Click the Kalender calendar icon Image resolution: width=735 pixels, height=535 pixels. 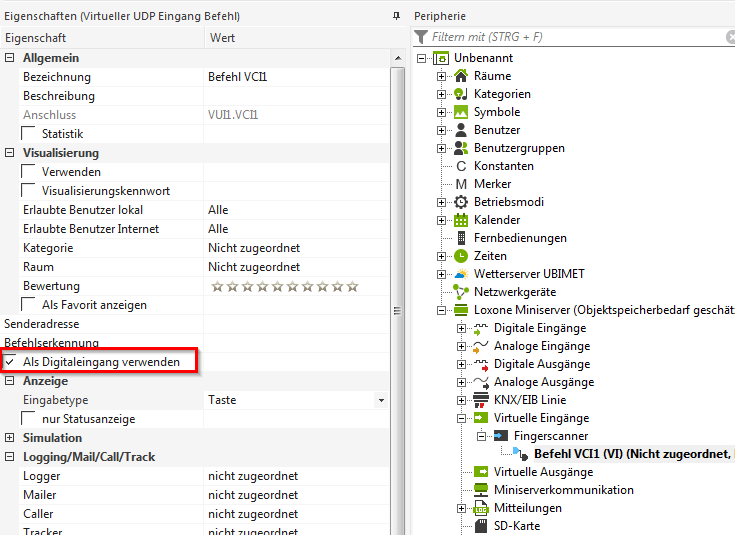[x=461, y=220]
